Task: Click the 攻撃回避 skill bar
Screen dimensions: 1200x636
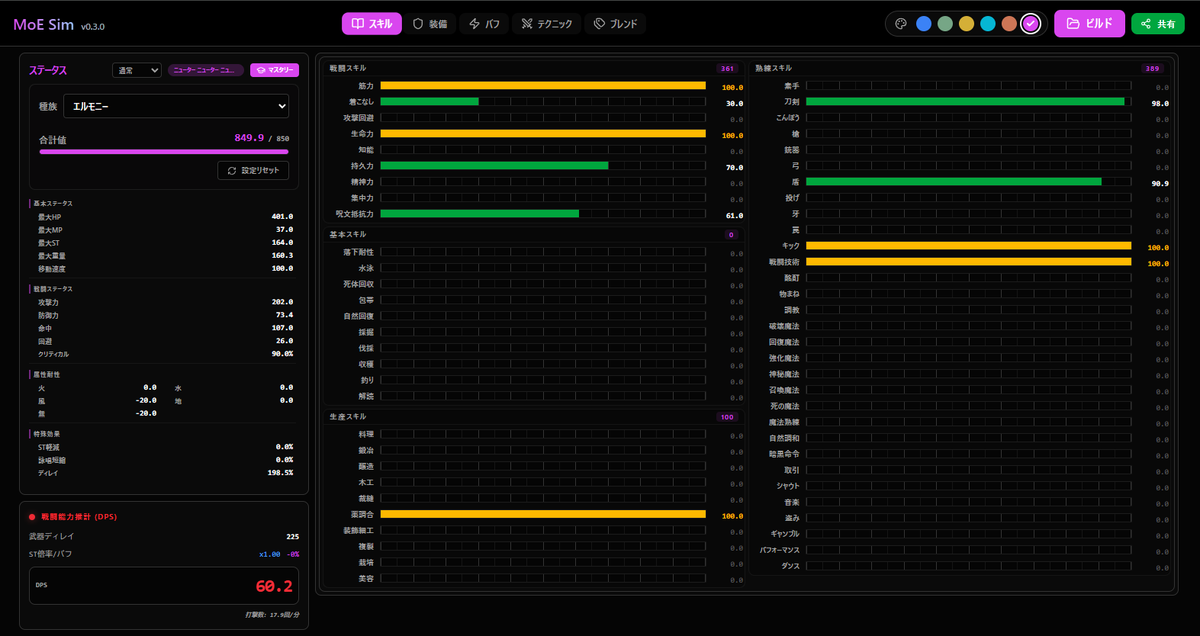Action: tap(543, 118)
